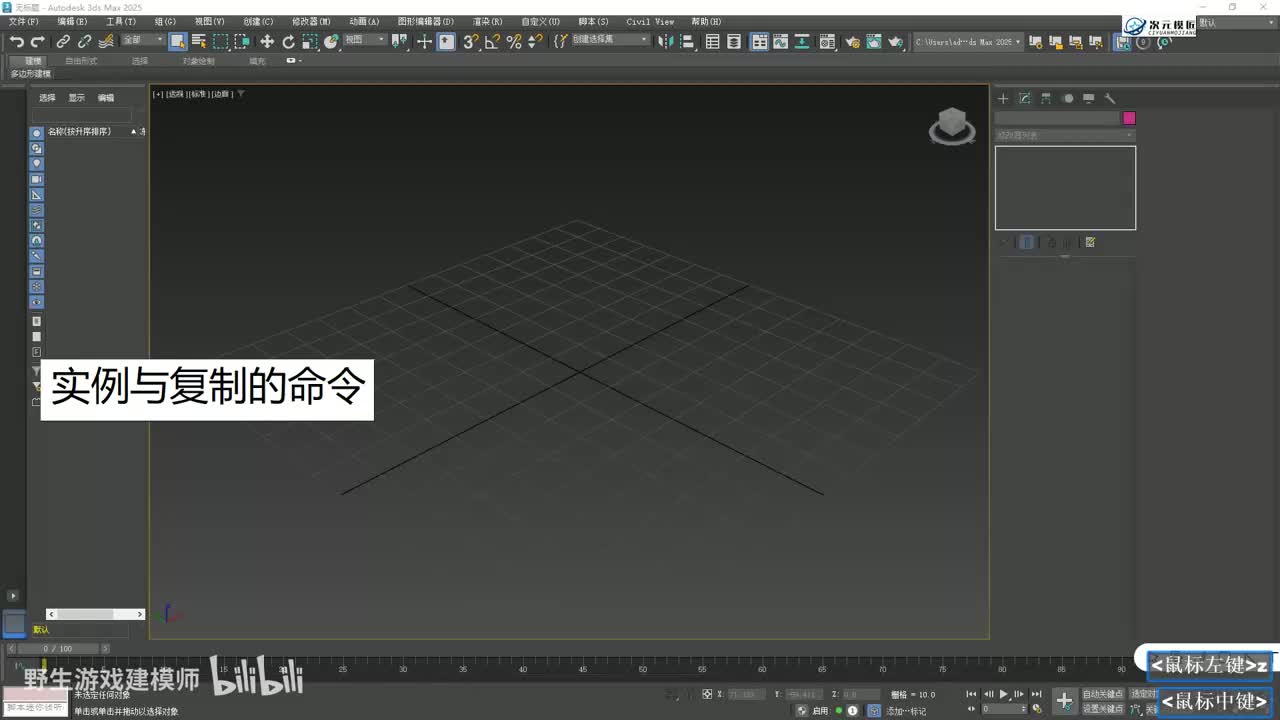The image size is (1280, 720).
Task: Click the 0 / 100 time slider
Action: [x=59, y=649]
